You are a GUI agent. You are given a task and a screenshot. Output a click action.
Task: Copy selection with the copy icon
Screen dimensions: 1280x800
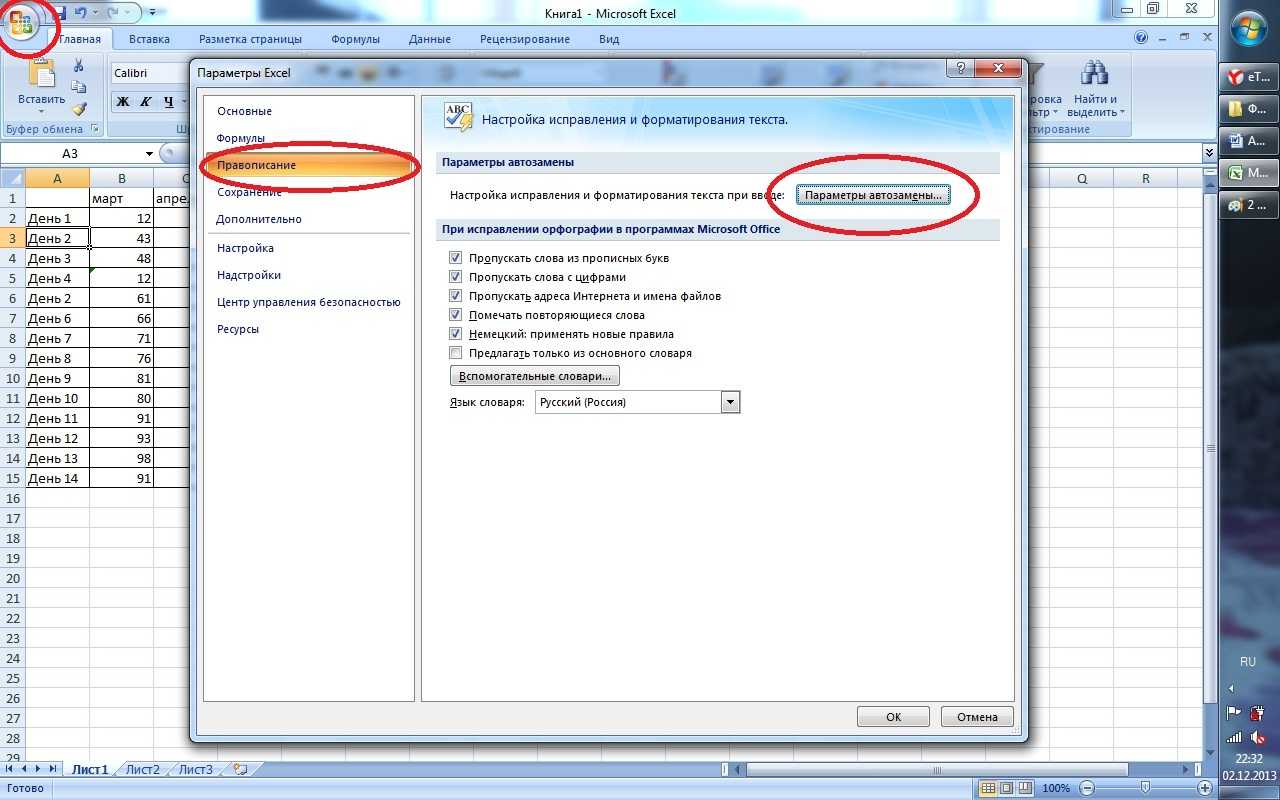(78, 88)
